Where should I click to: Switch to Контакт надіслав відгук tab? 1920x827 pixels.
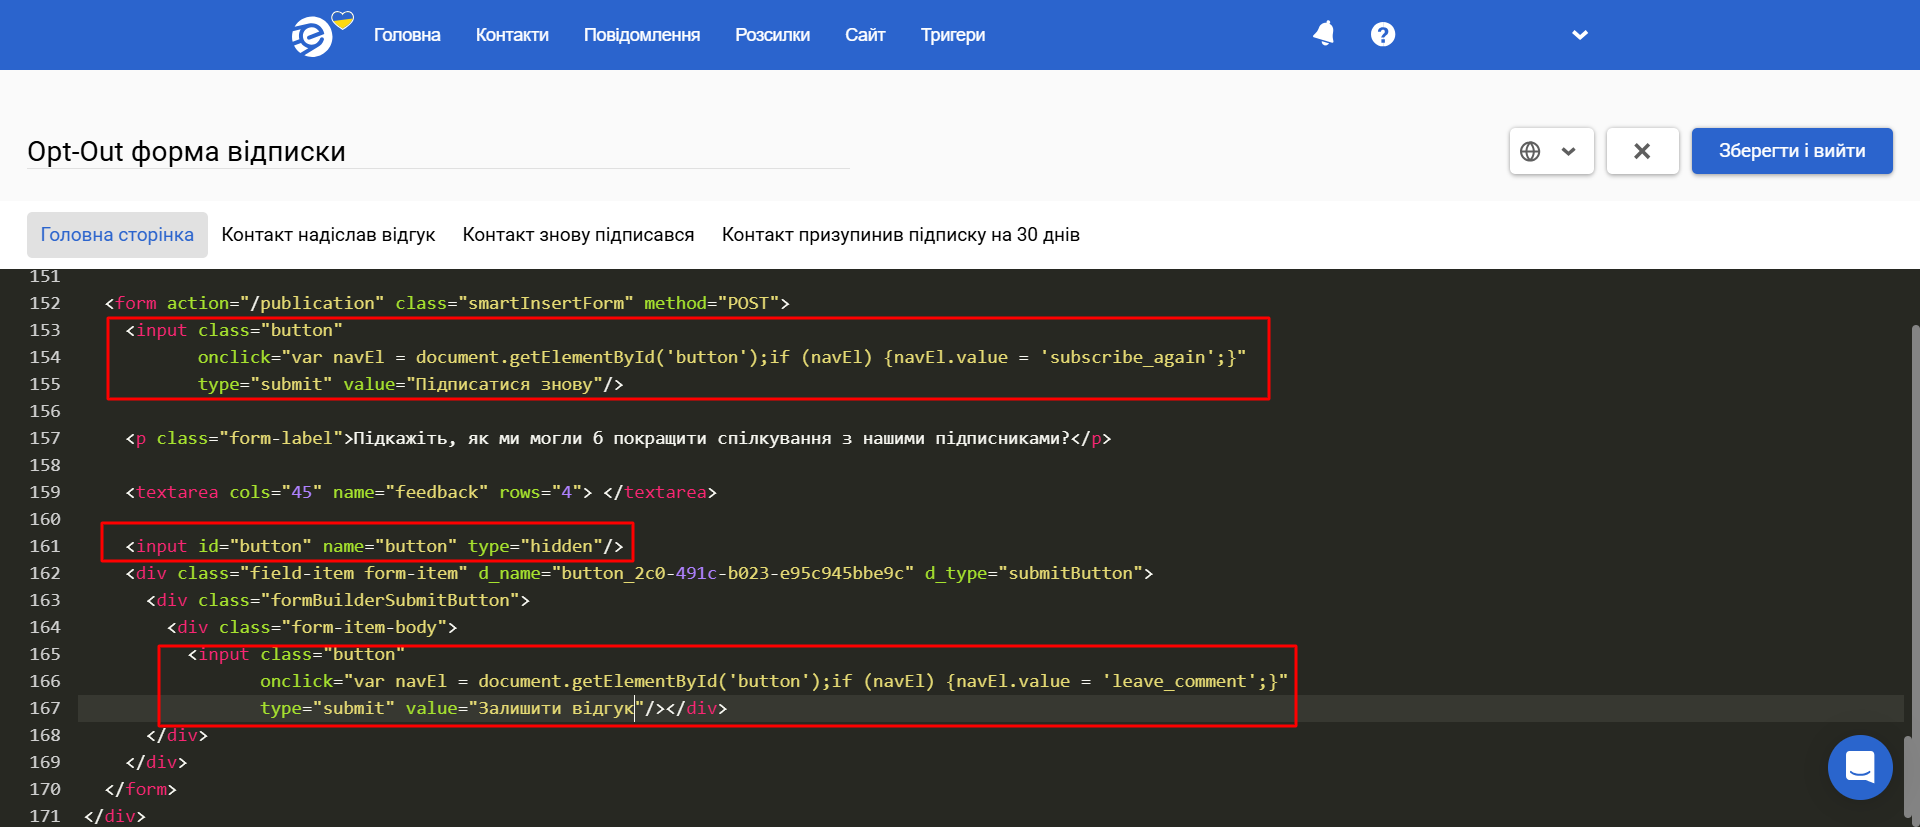pyautogui.click(x=328, y=235)
